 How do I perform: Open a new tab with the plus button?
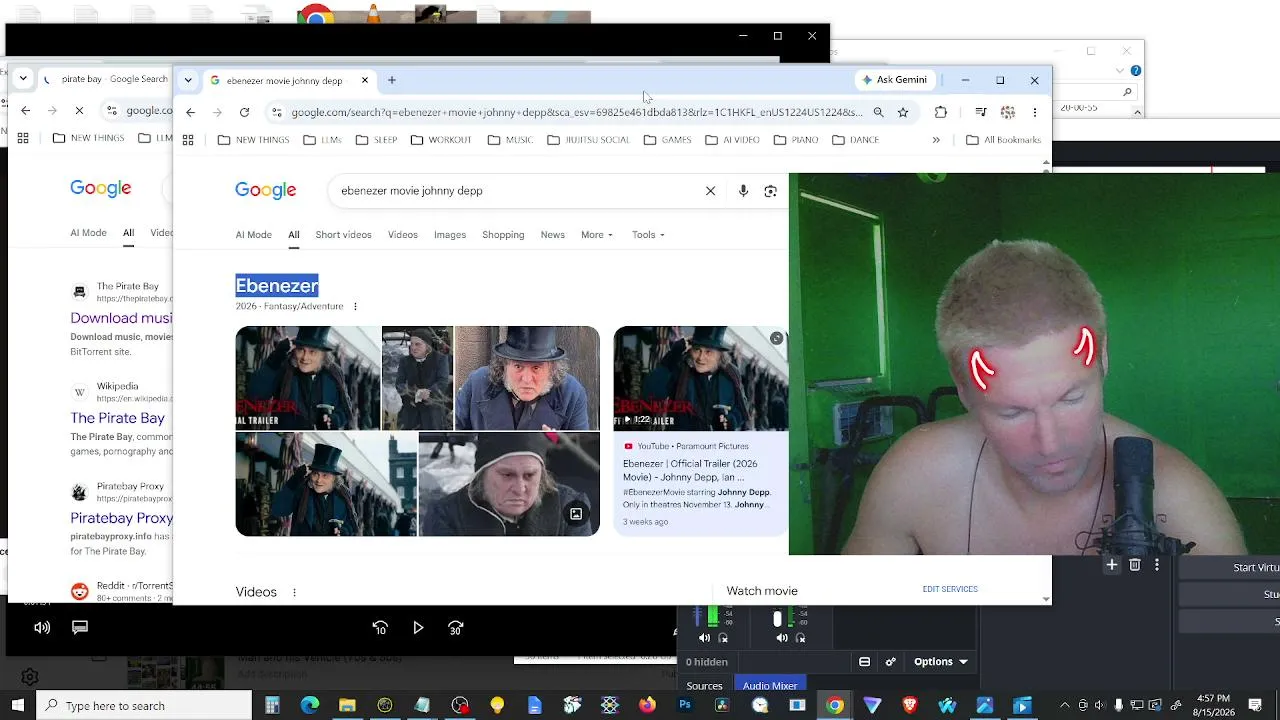pos(392,80)
